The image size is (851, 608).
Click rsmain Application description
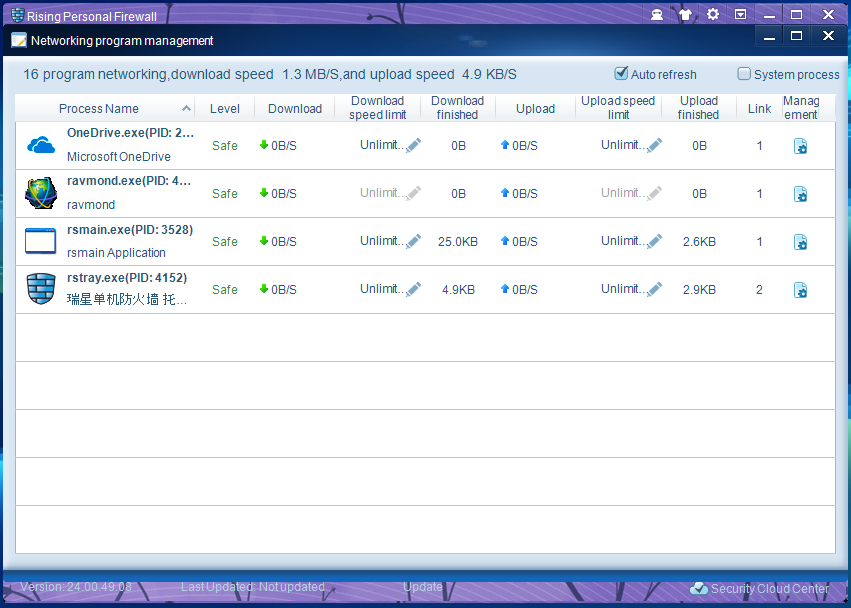pos(116,252)
